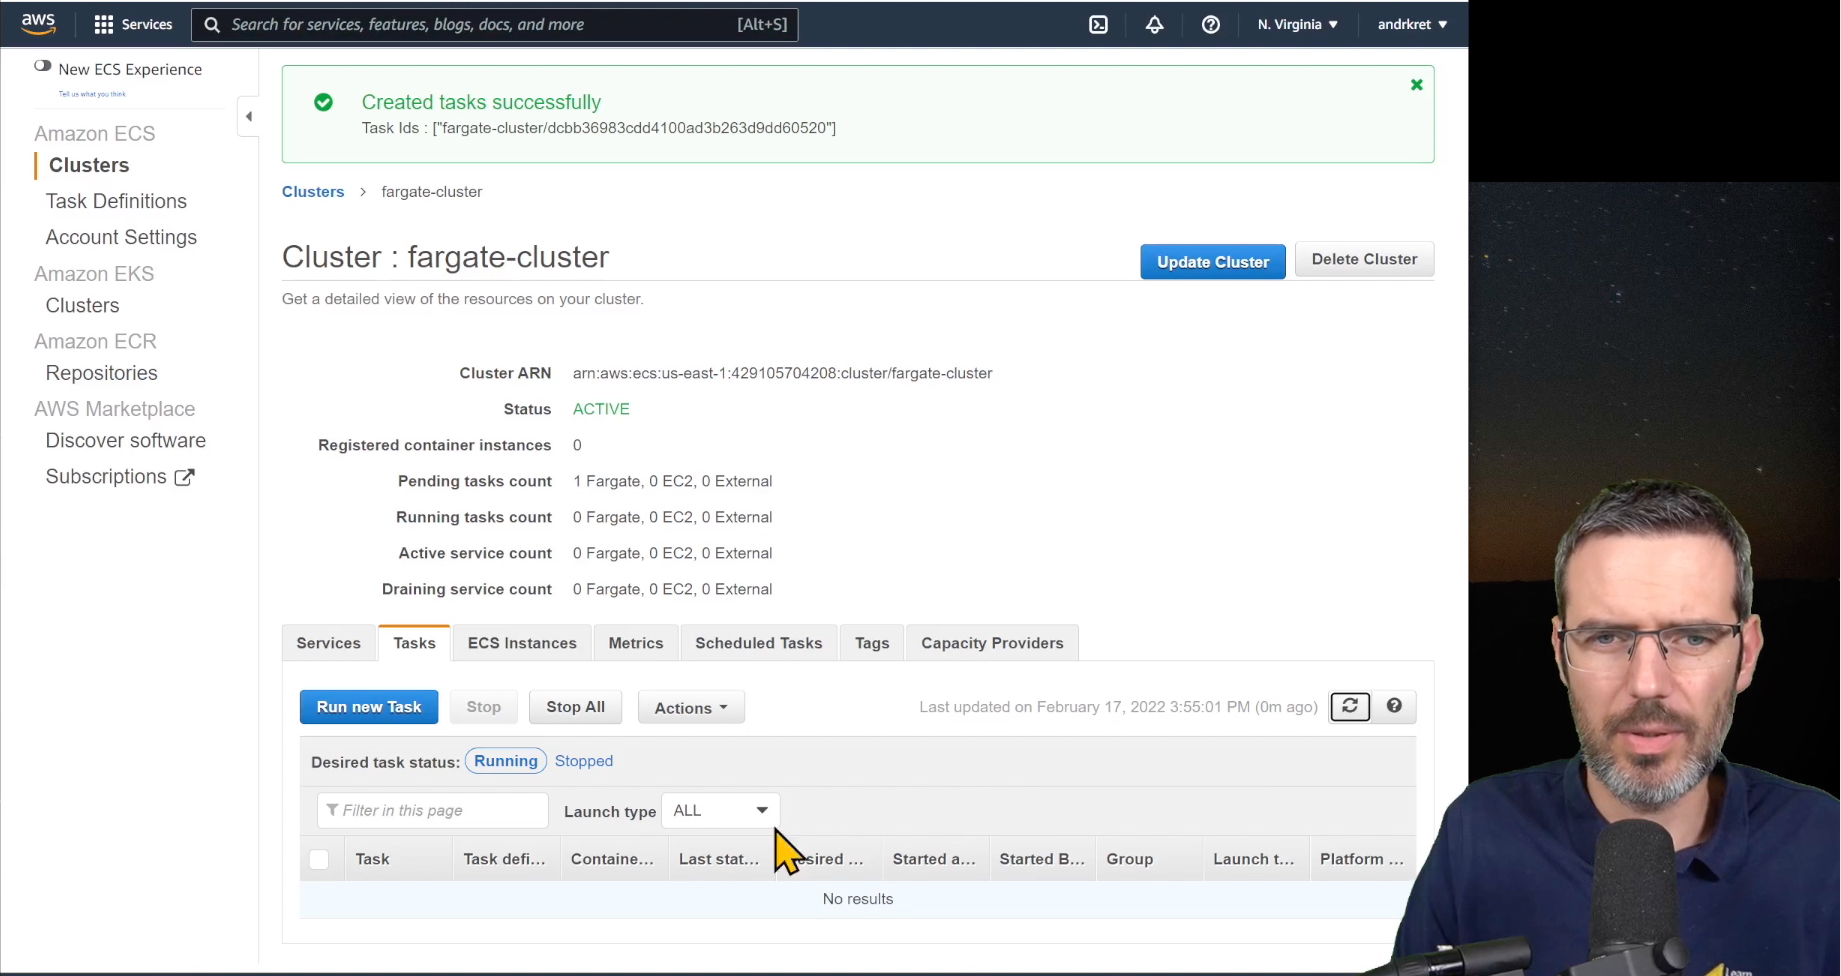Click the Update Cluster button

(x=1213, y=261)
